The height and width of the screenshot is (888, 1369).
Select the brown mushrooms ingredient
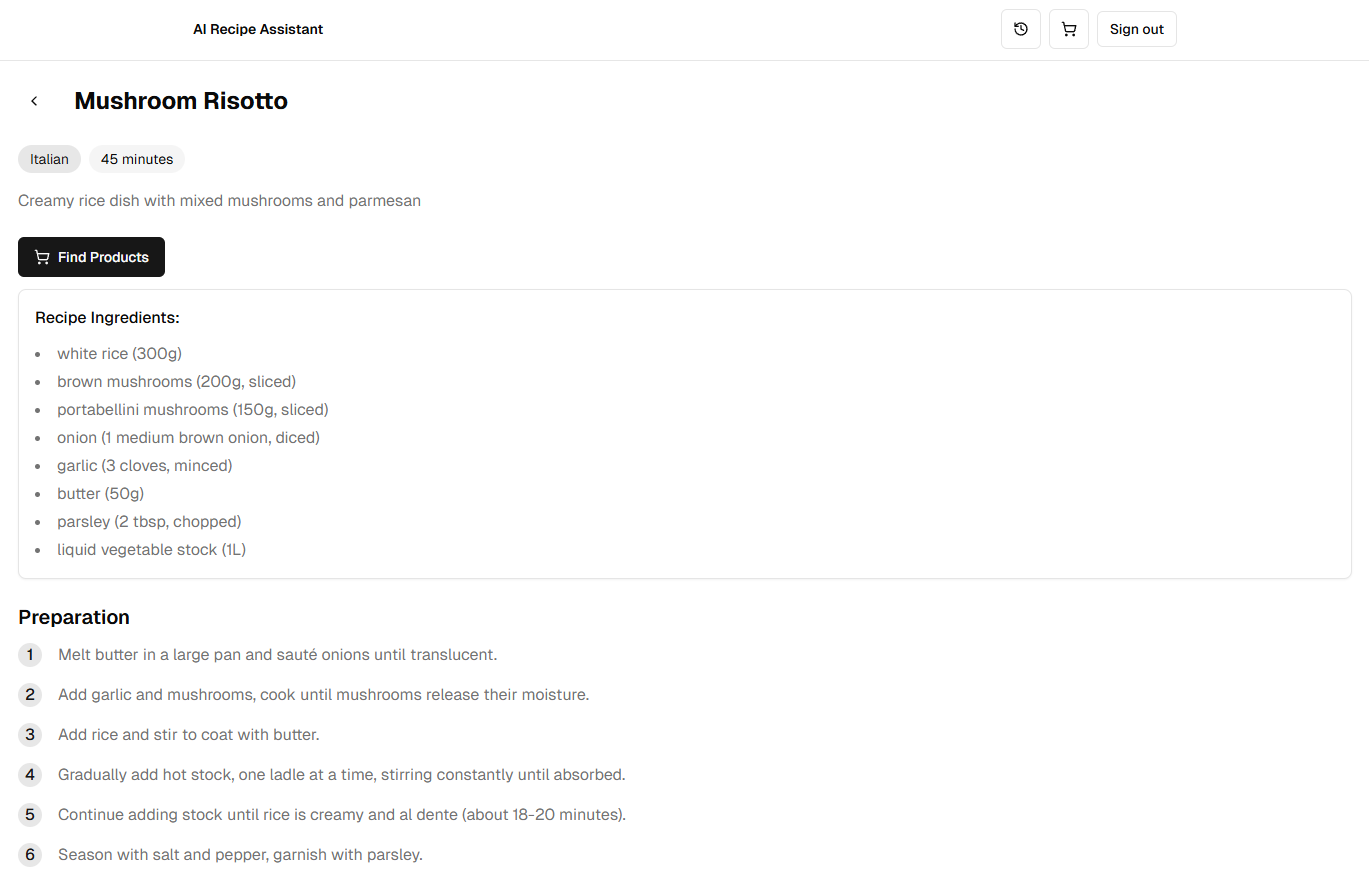tap(176, 381)
